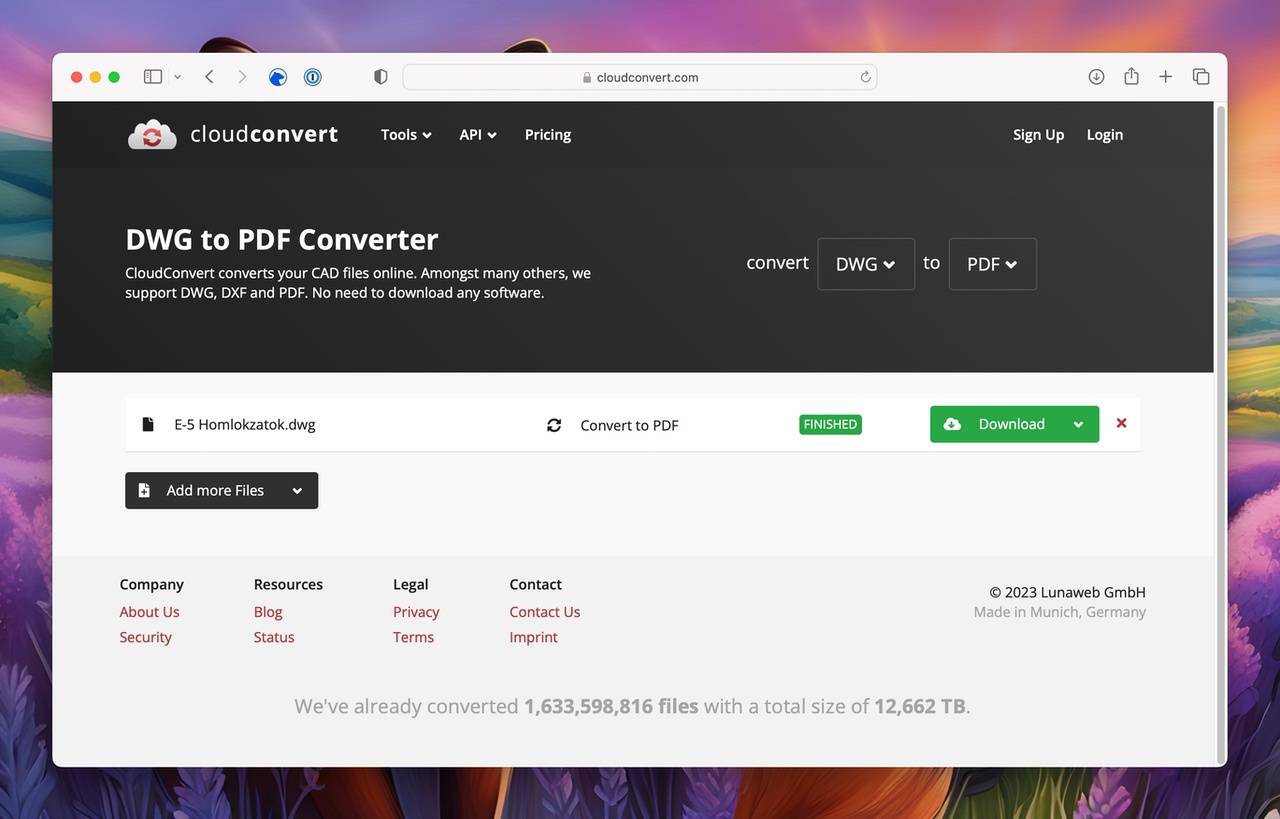Click Sign Up in the header
Image resolution: width=1280 pixels, height=819 pixels.
coord(1038,135)
